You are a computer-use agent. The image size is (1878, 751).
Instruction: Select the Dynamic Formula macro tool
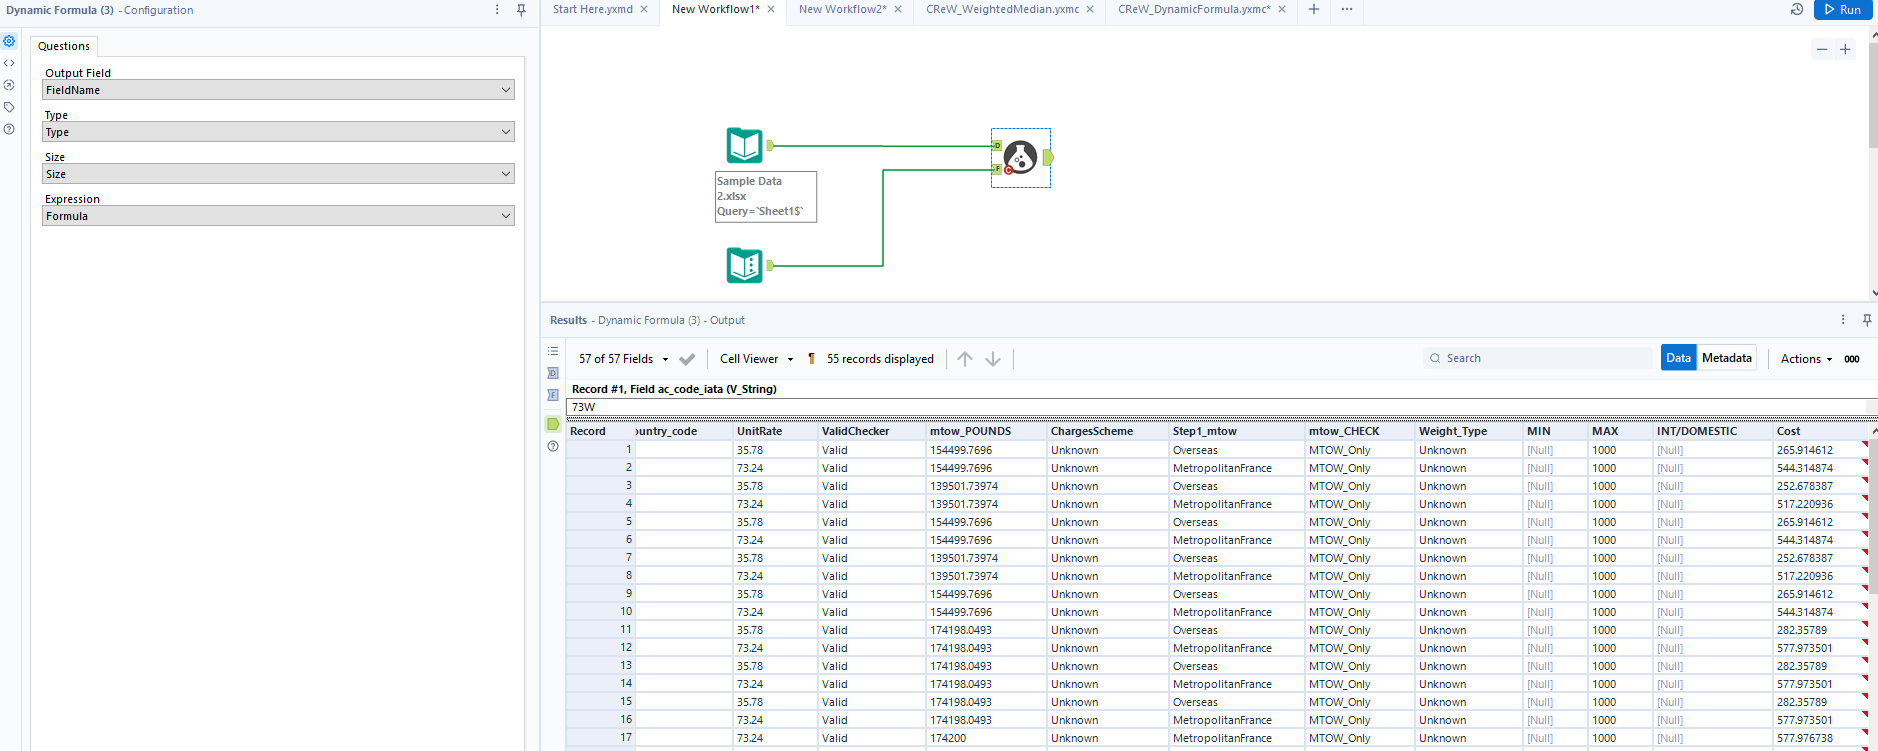tap(1020, 157)
